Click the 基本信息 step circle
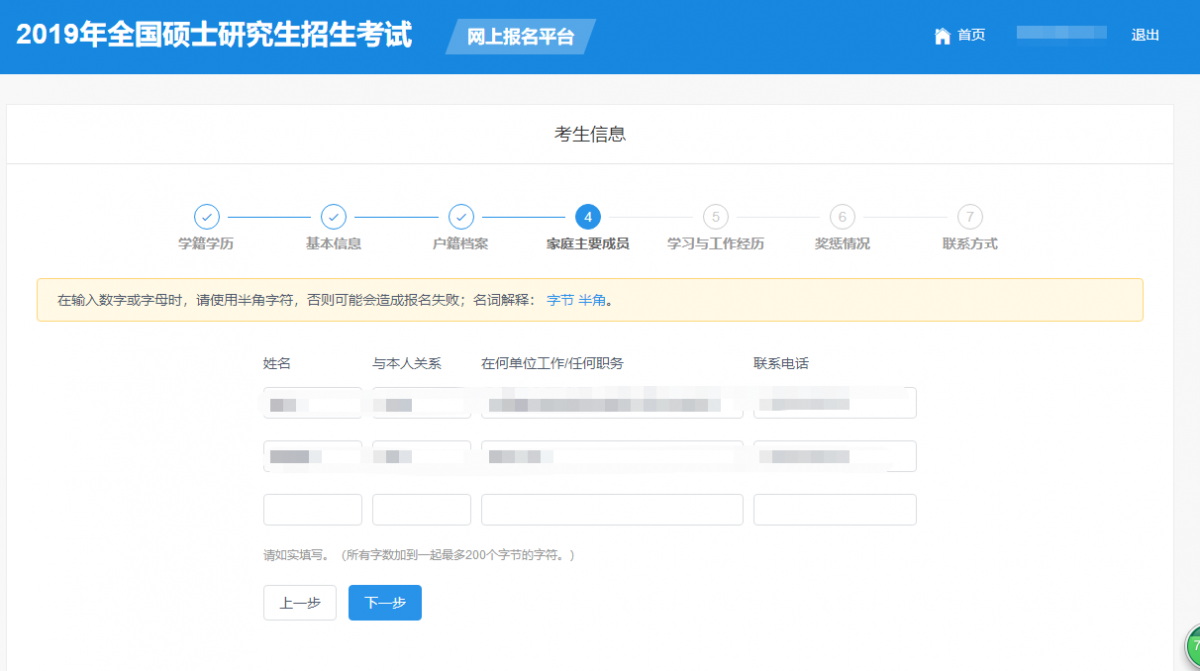This screenshot has width=1200, height=671. coord(333,217)
